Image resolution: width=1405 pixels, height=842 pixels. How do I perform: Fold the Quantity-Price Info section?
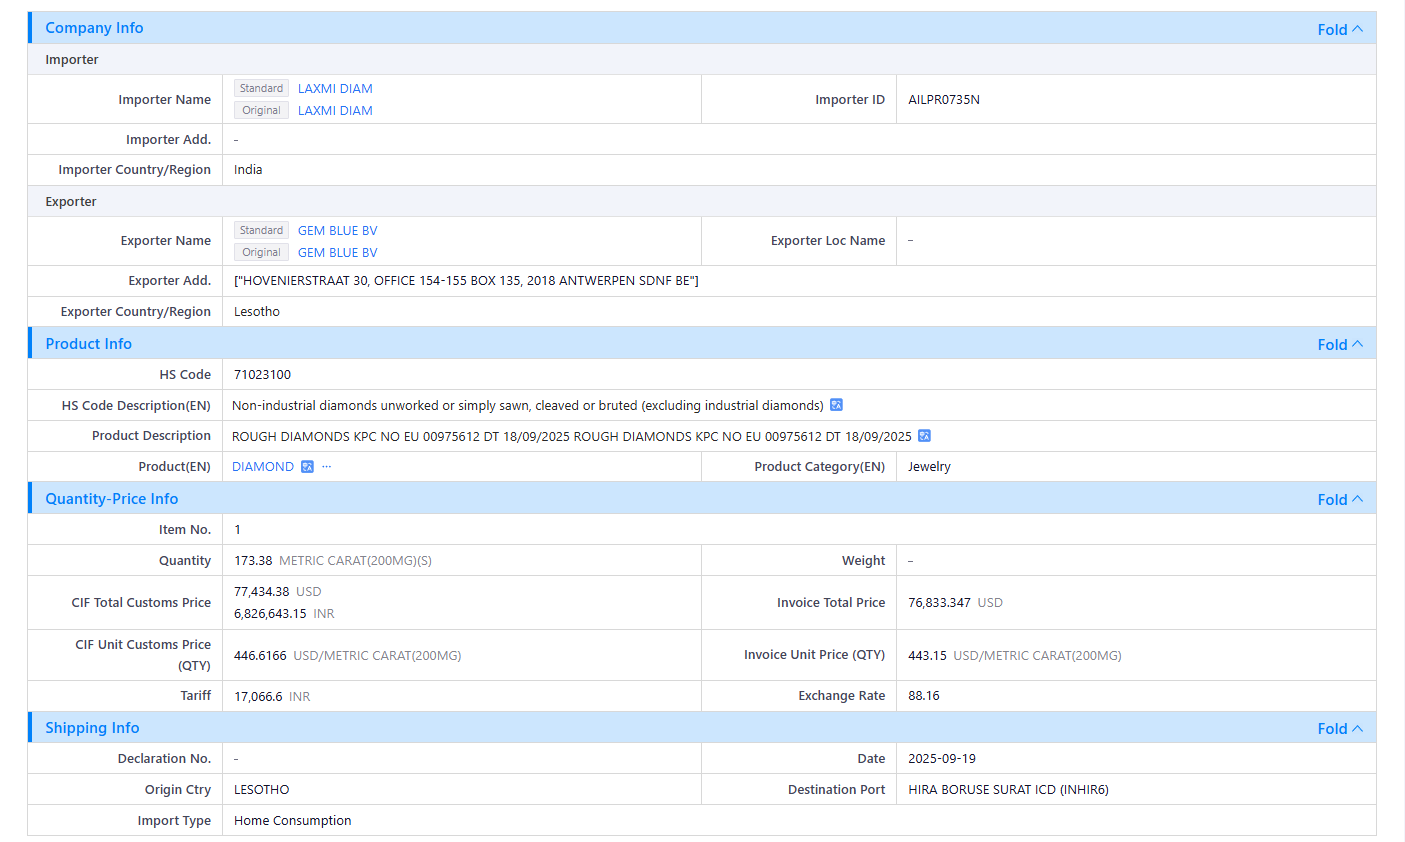point(1340,499)
